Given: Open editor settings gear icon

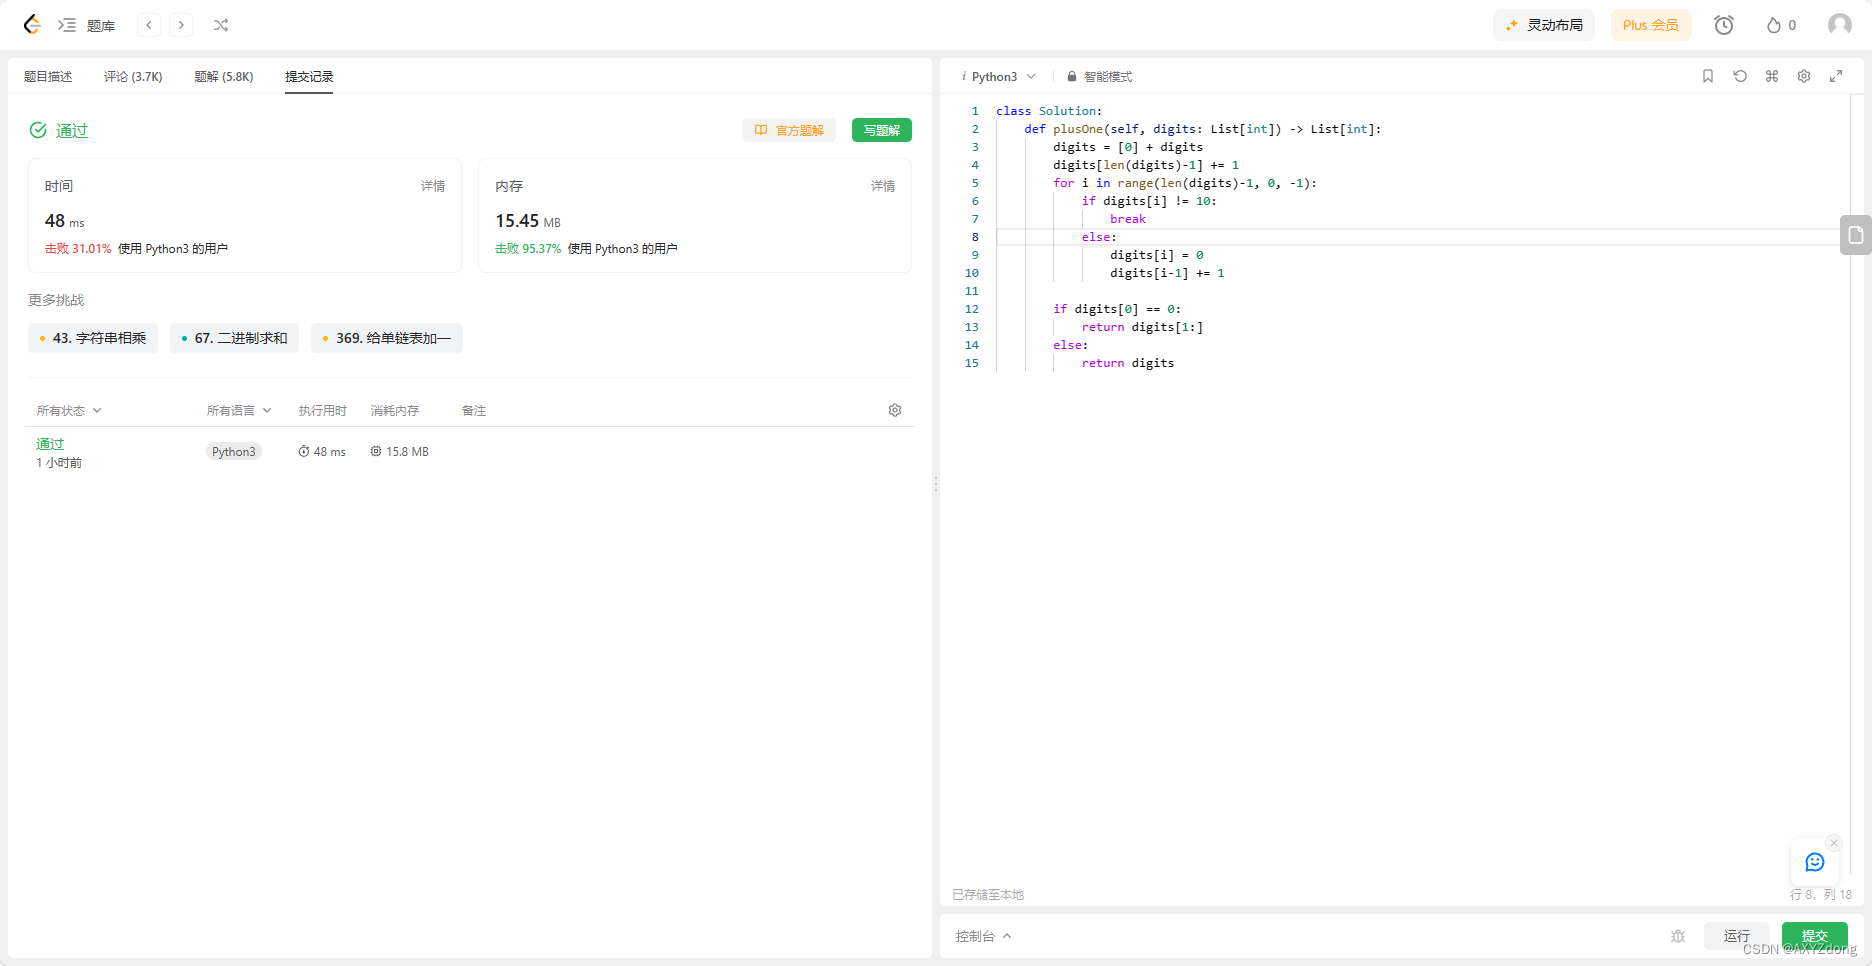Looking at the screenshot, I should pyautogui.click(x=1804, y=76).
